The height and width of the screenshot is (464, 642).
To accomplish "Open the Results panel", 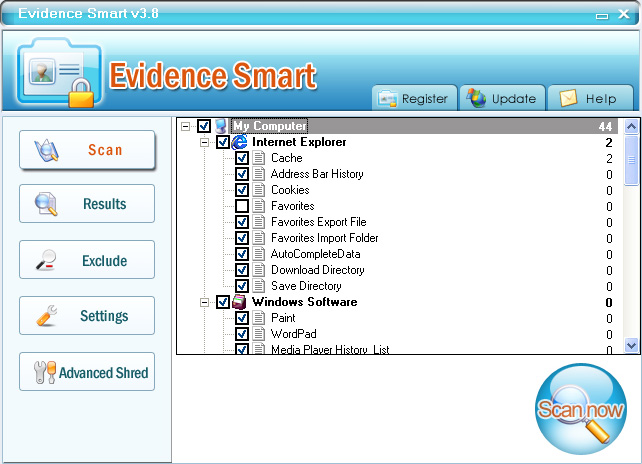I will tap(87, 204).
